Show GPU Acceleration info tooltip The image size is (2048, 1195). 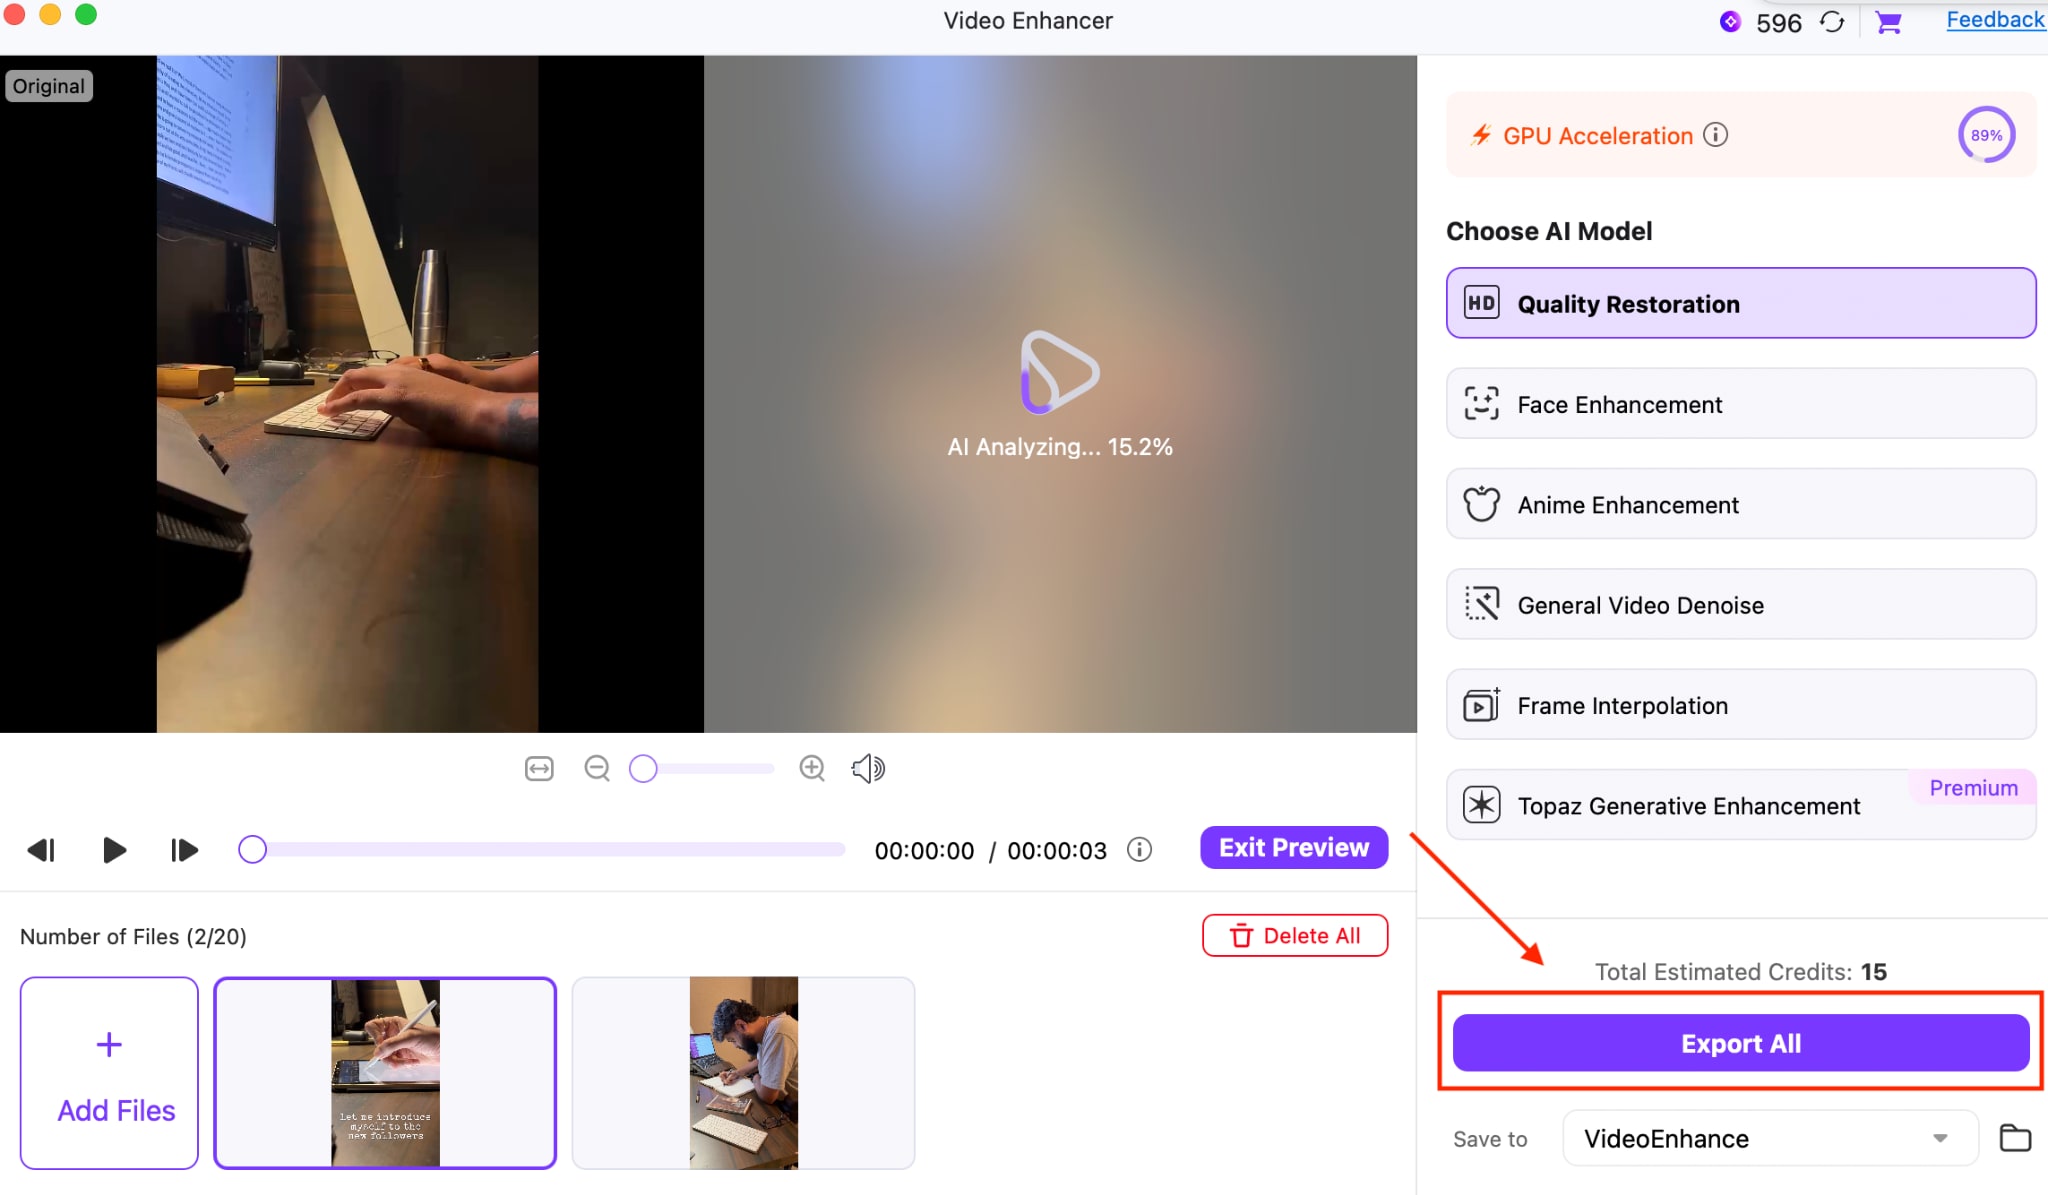pyautogui.click(x=1716, y=135)
